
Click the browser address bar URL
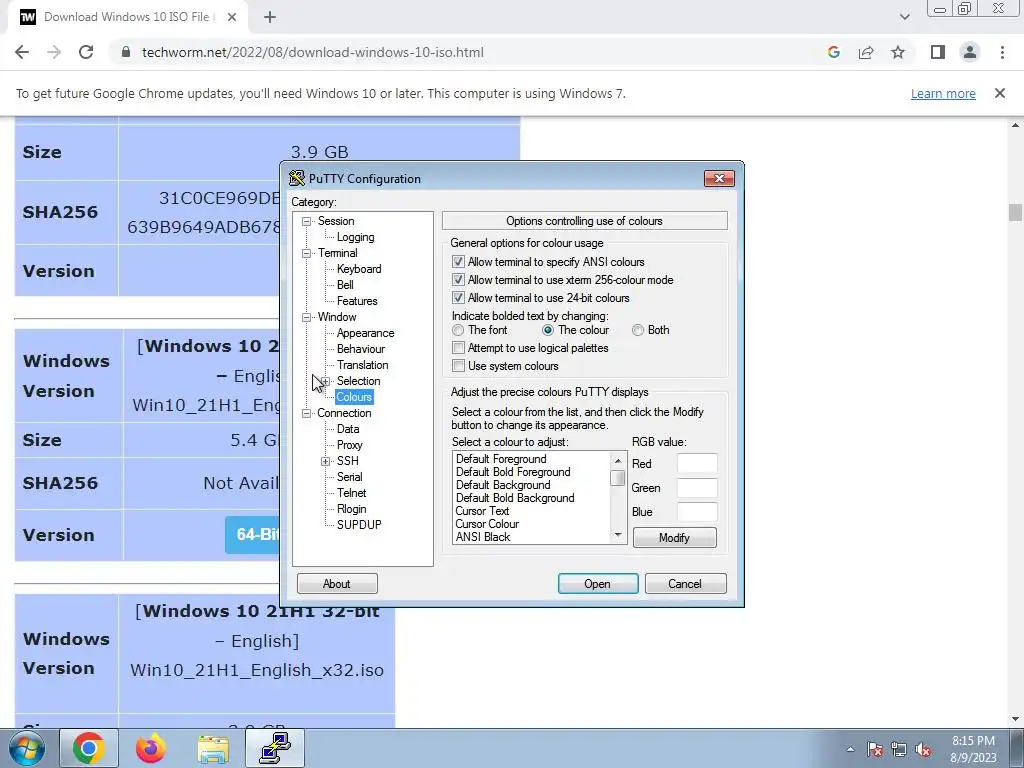[x=313, y=52]
